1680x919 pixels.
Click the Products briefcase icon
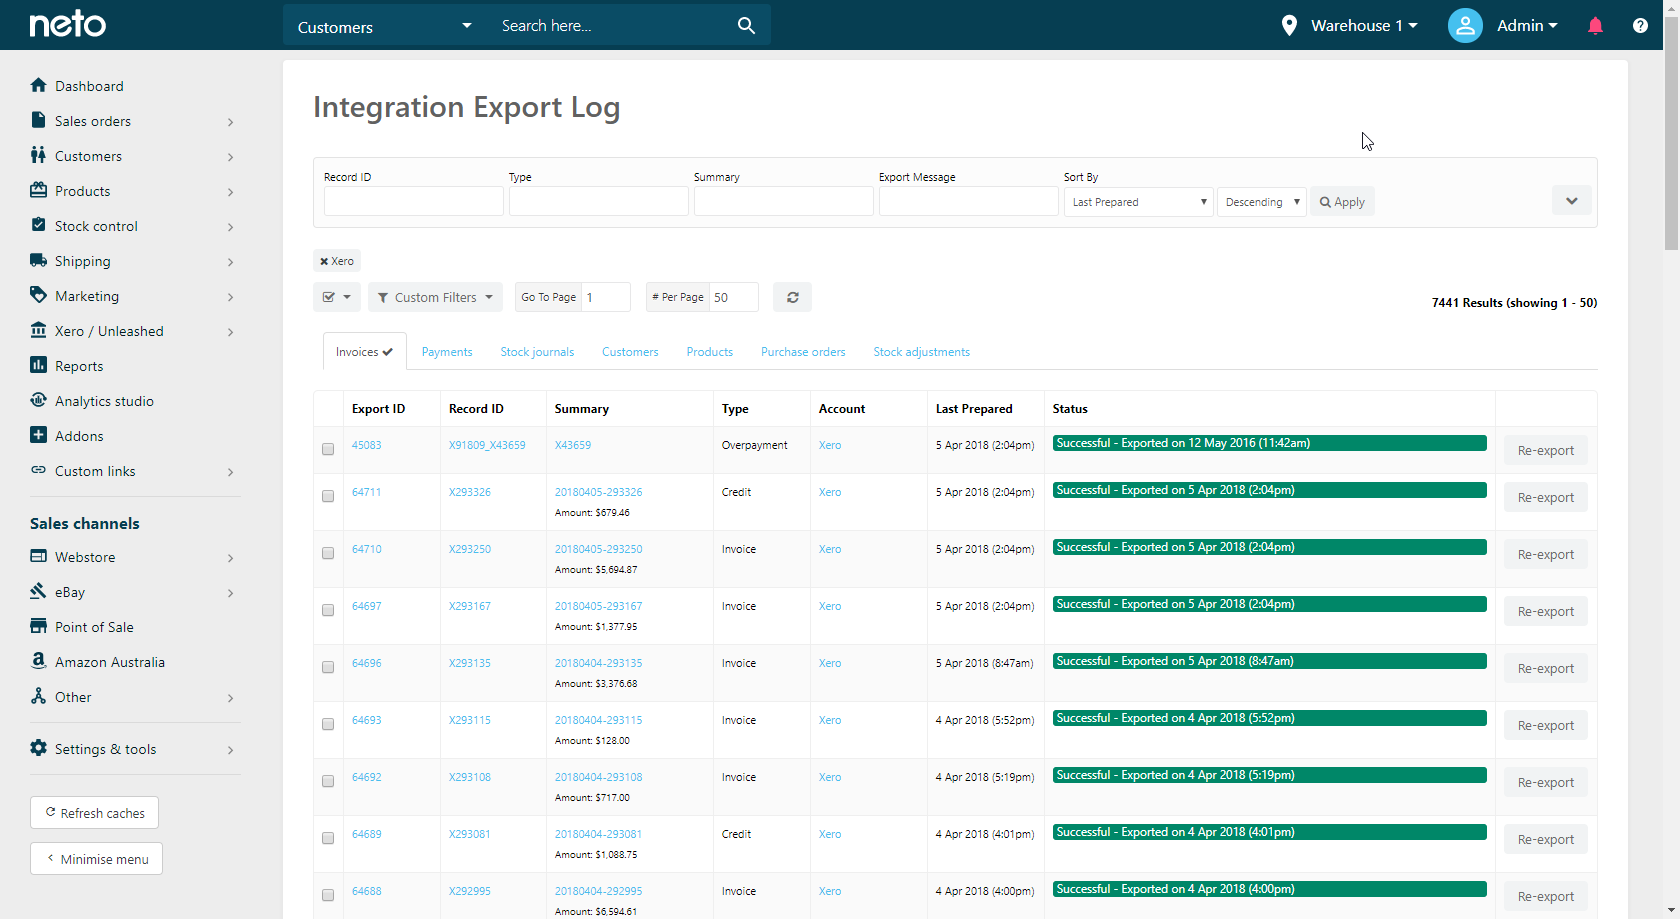[38, 190]
